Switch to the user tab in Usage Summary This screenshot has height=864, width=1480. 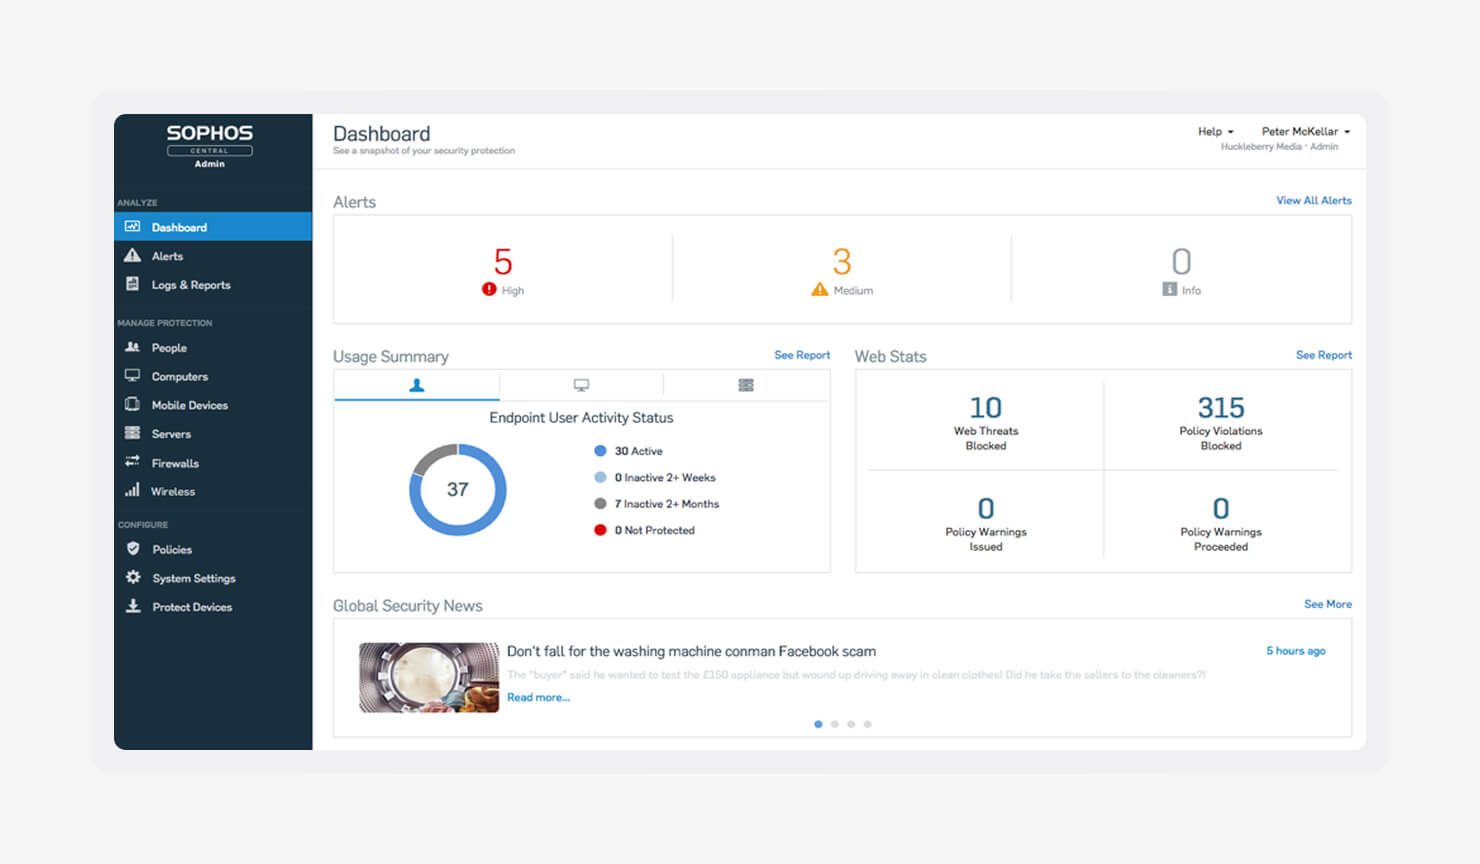point(417,385)
